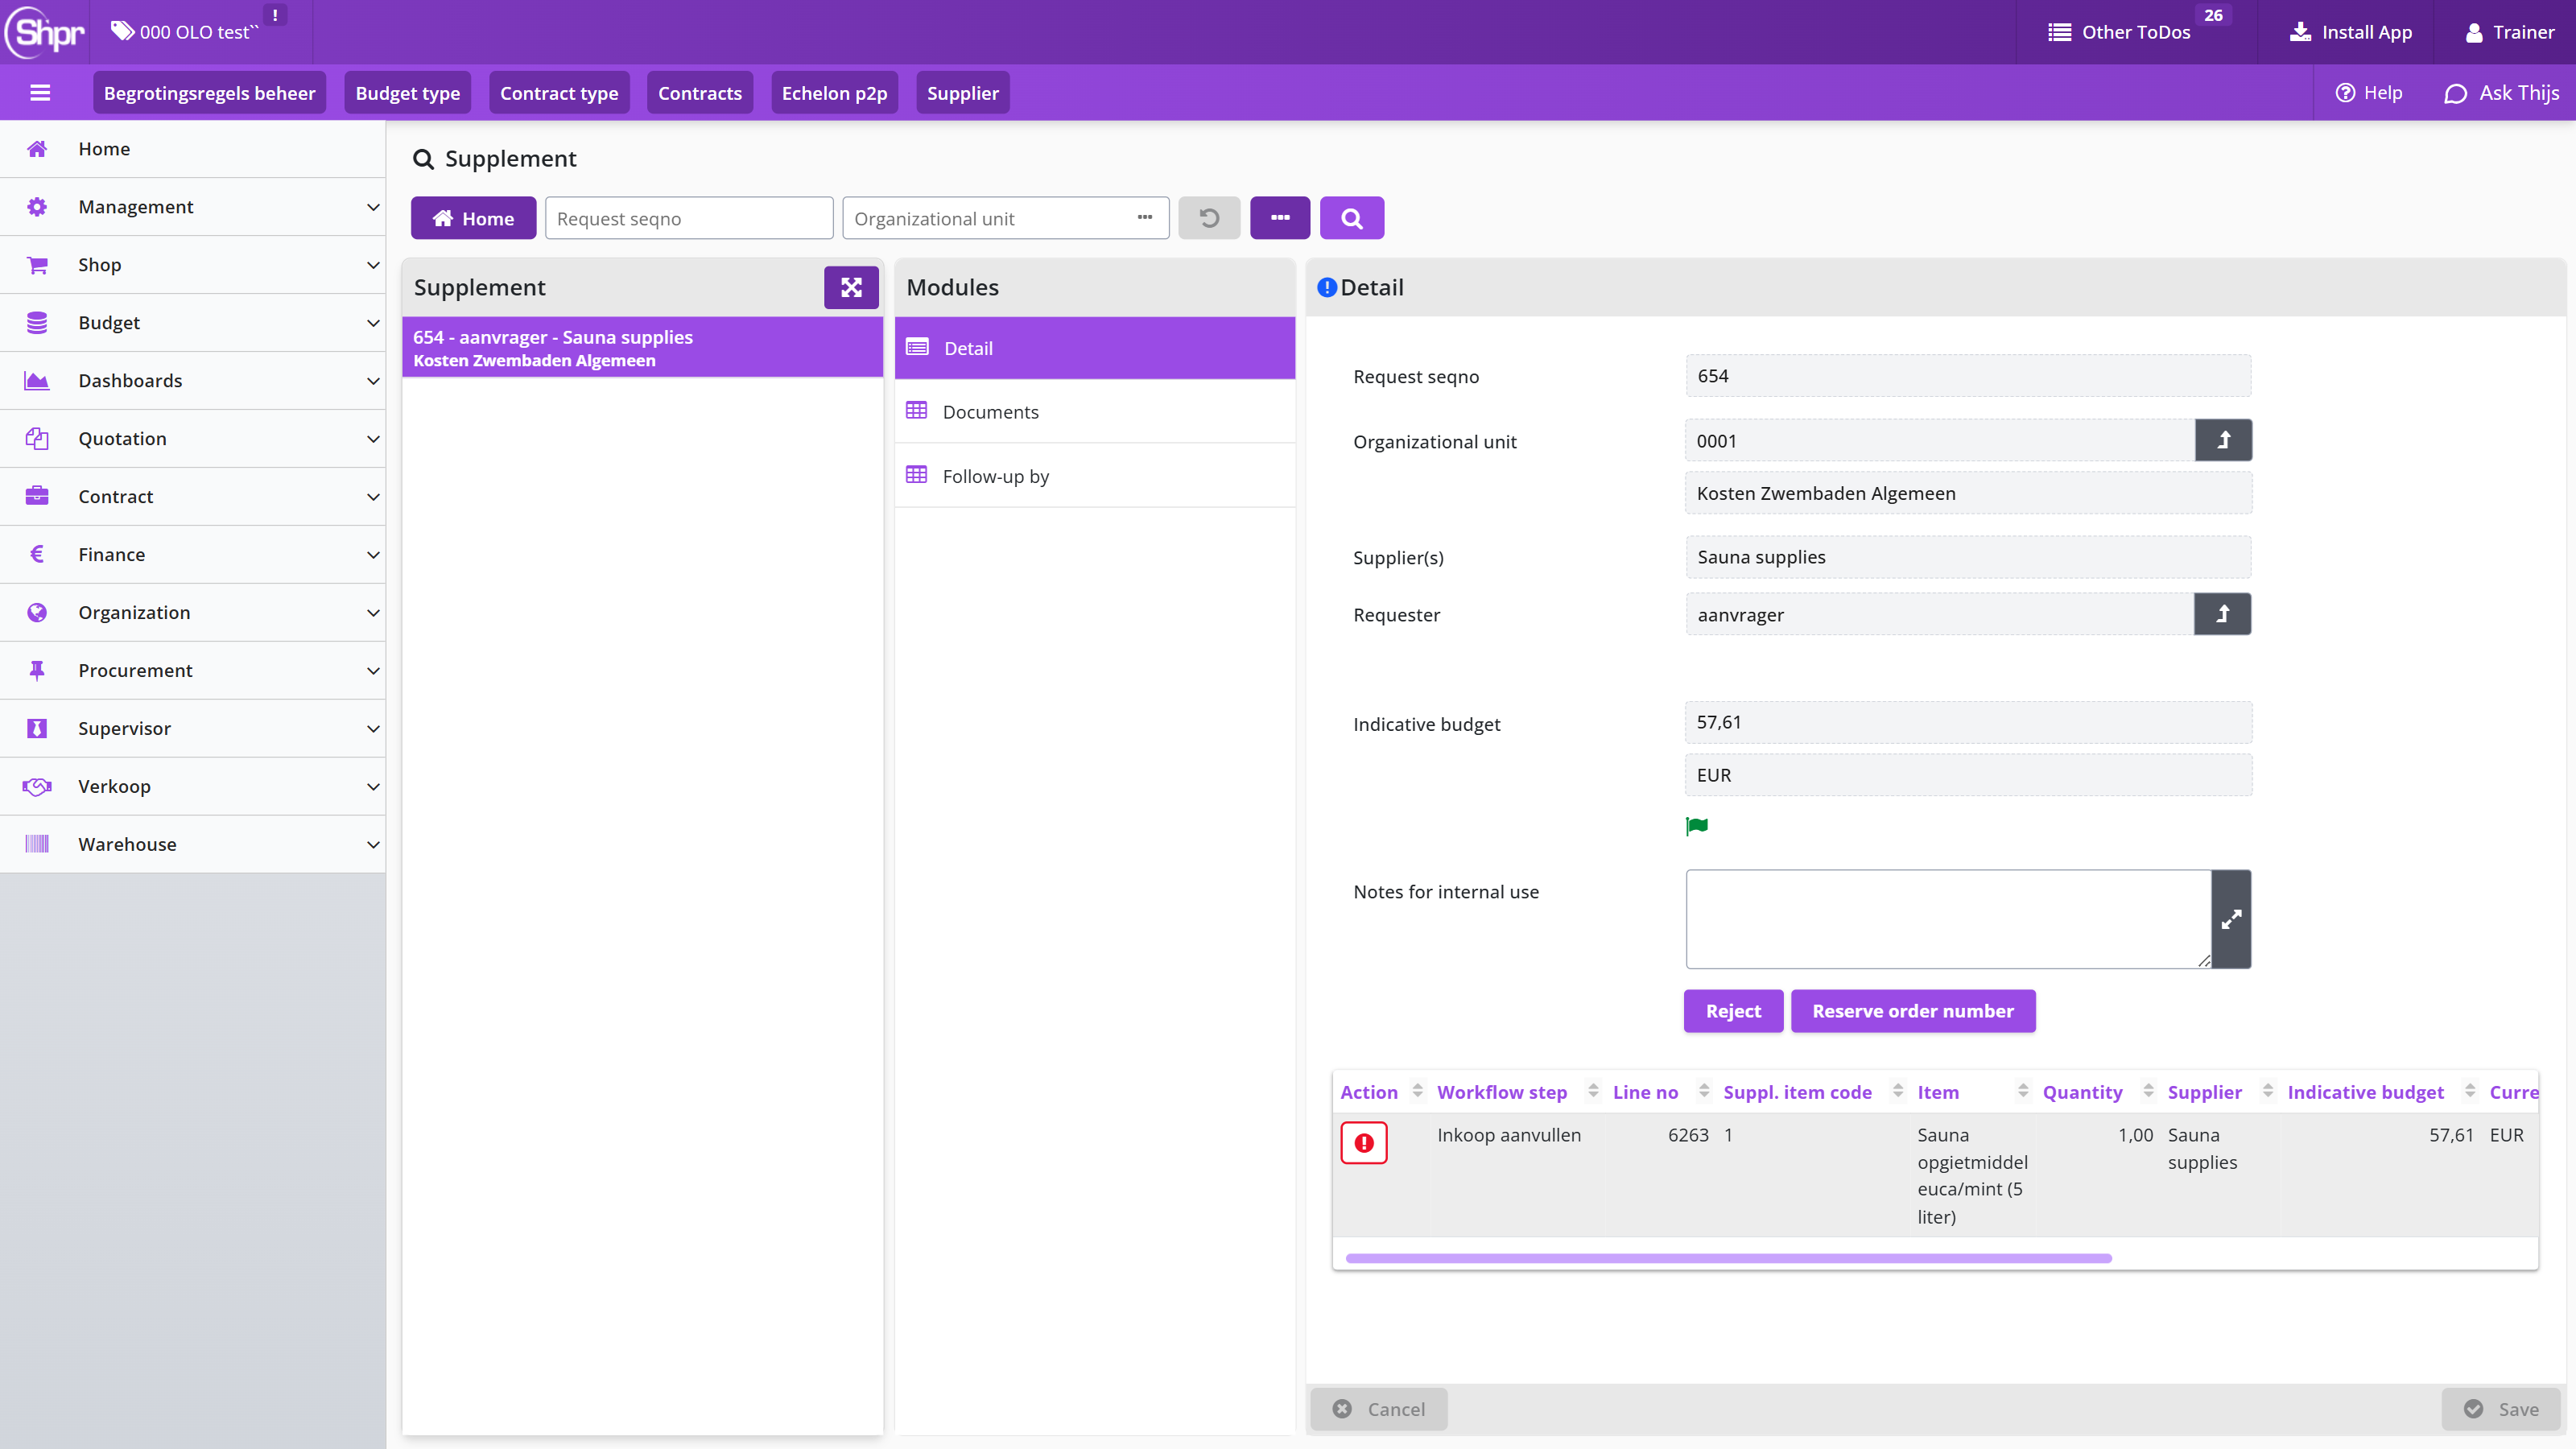This screenshot has height=1449, width=2576.
Task: Click the purple Home button
Action: point(473,218)
